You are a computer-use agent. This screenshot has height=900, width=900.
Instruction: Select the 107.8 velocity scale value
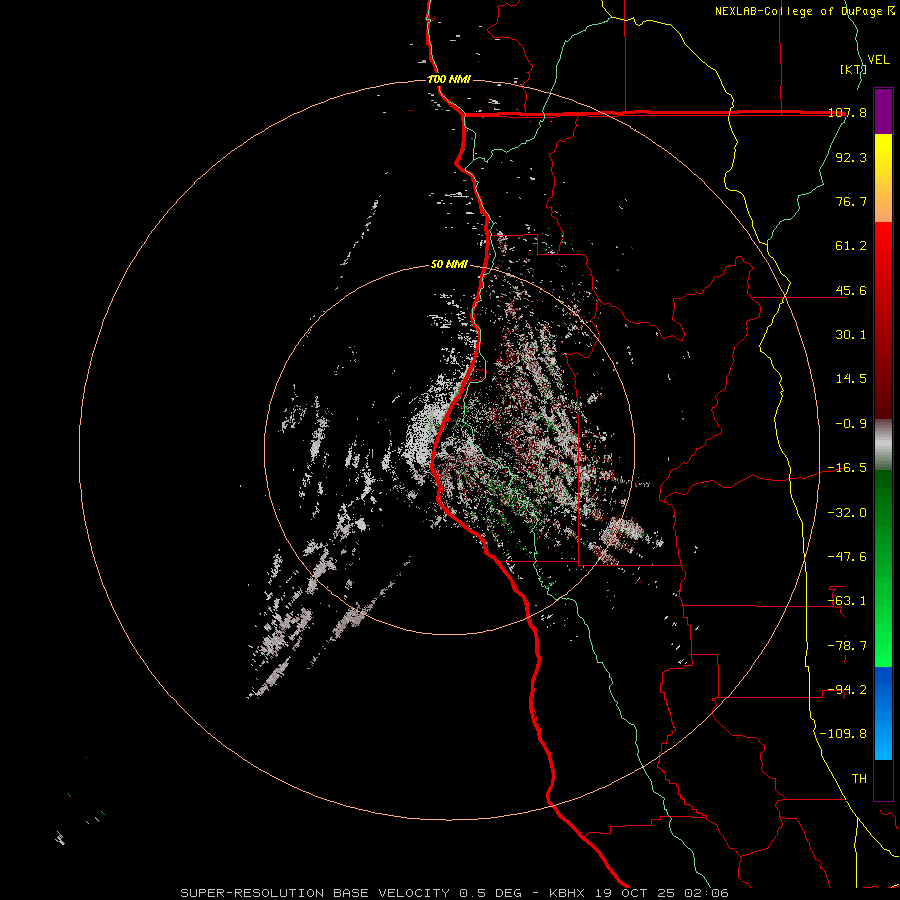(848, 112)
